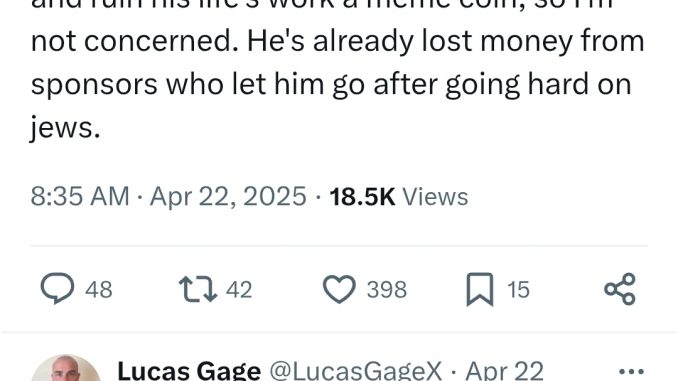Select the partially cropped top line of the tweet

tap(322, 6)
